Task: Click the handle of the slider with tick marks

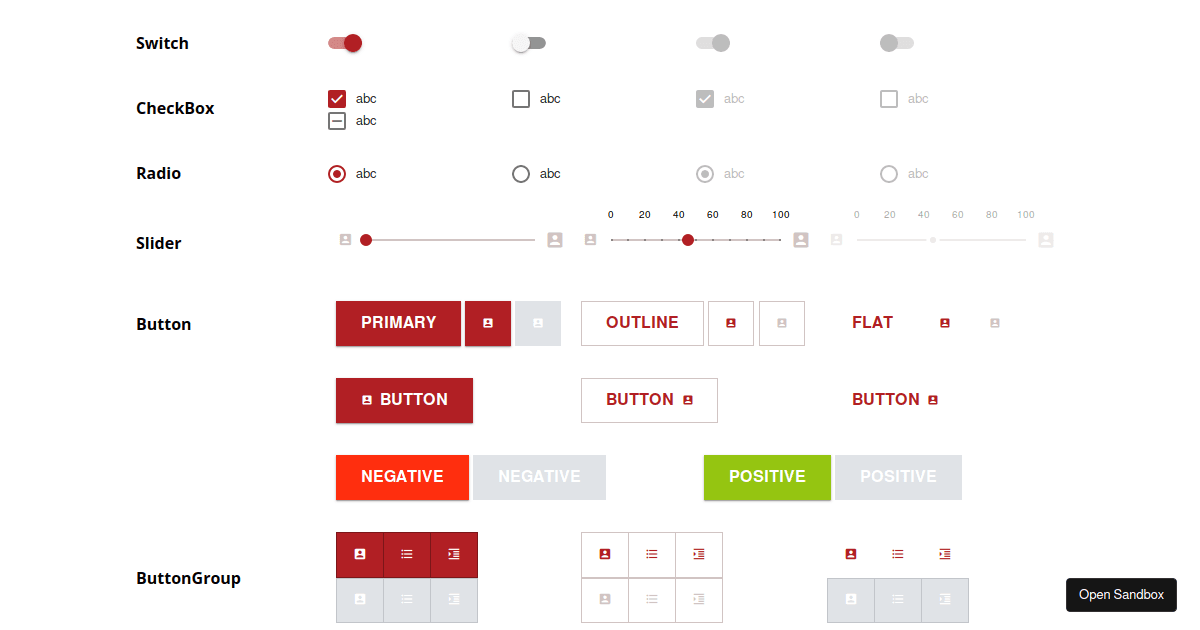Action: tap(688, 240)
